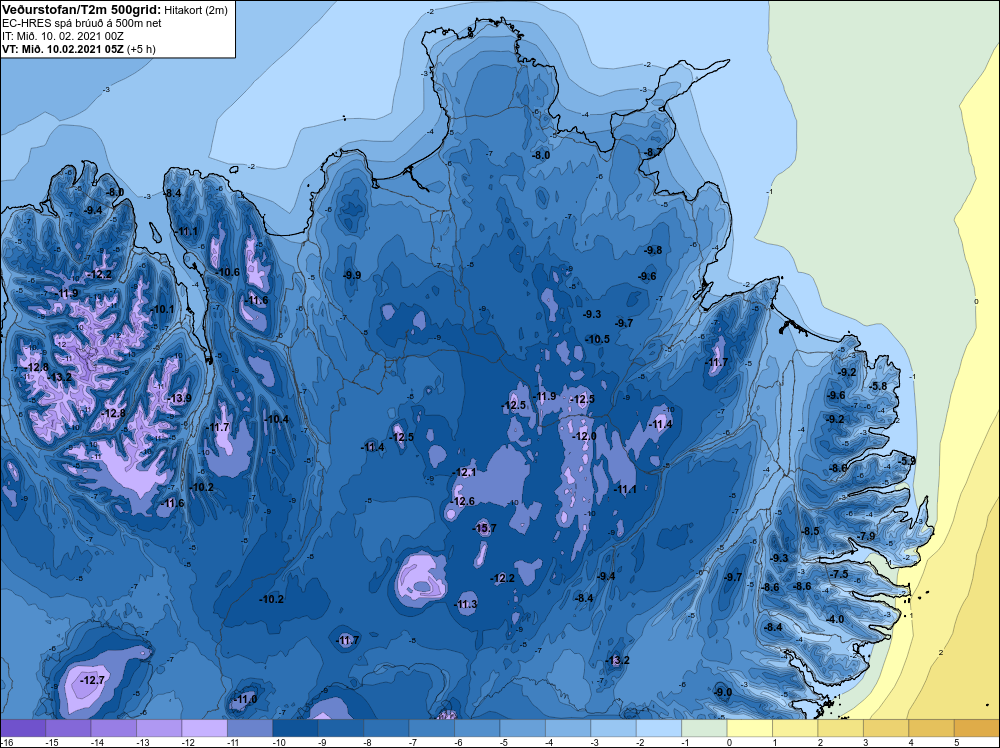Click the -11.0 temperature label
The width and height of the screenshot is (1000, 748).
click(245, 699)
